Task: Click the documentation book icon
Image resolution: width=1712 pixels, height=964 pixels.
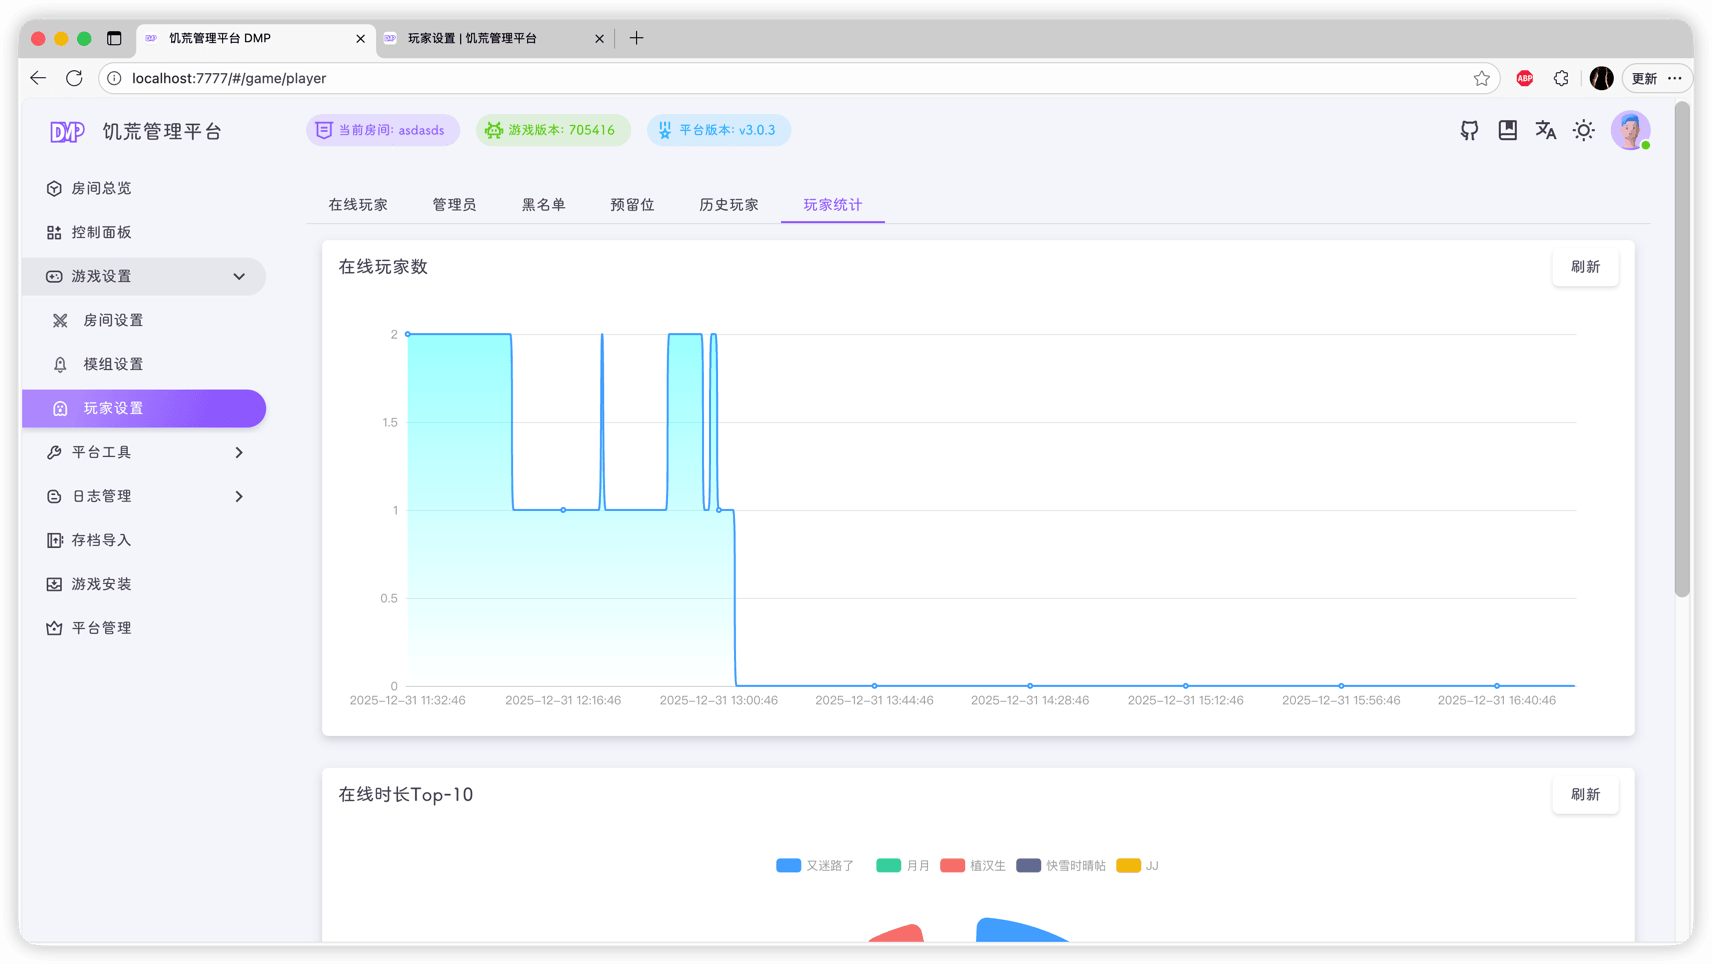Action: (1507, 130)
